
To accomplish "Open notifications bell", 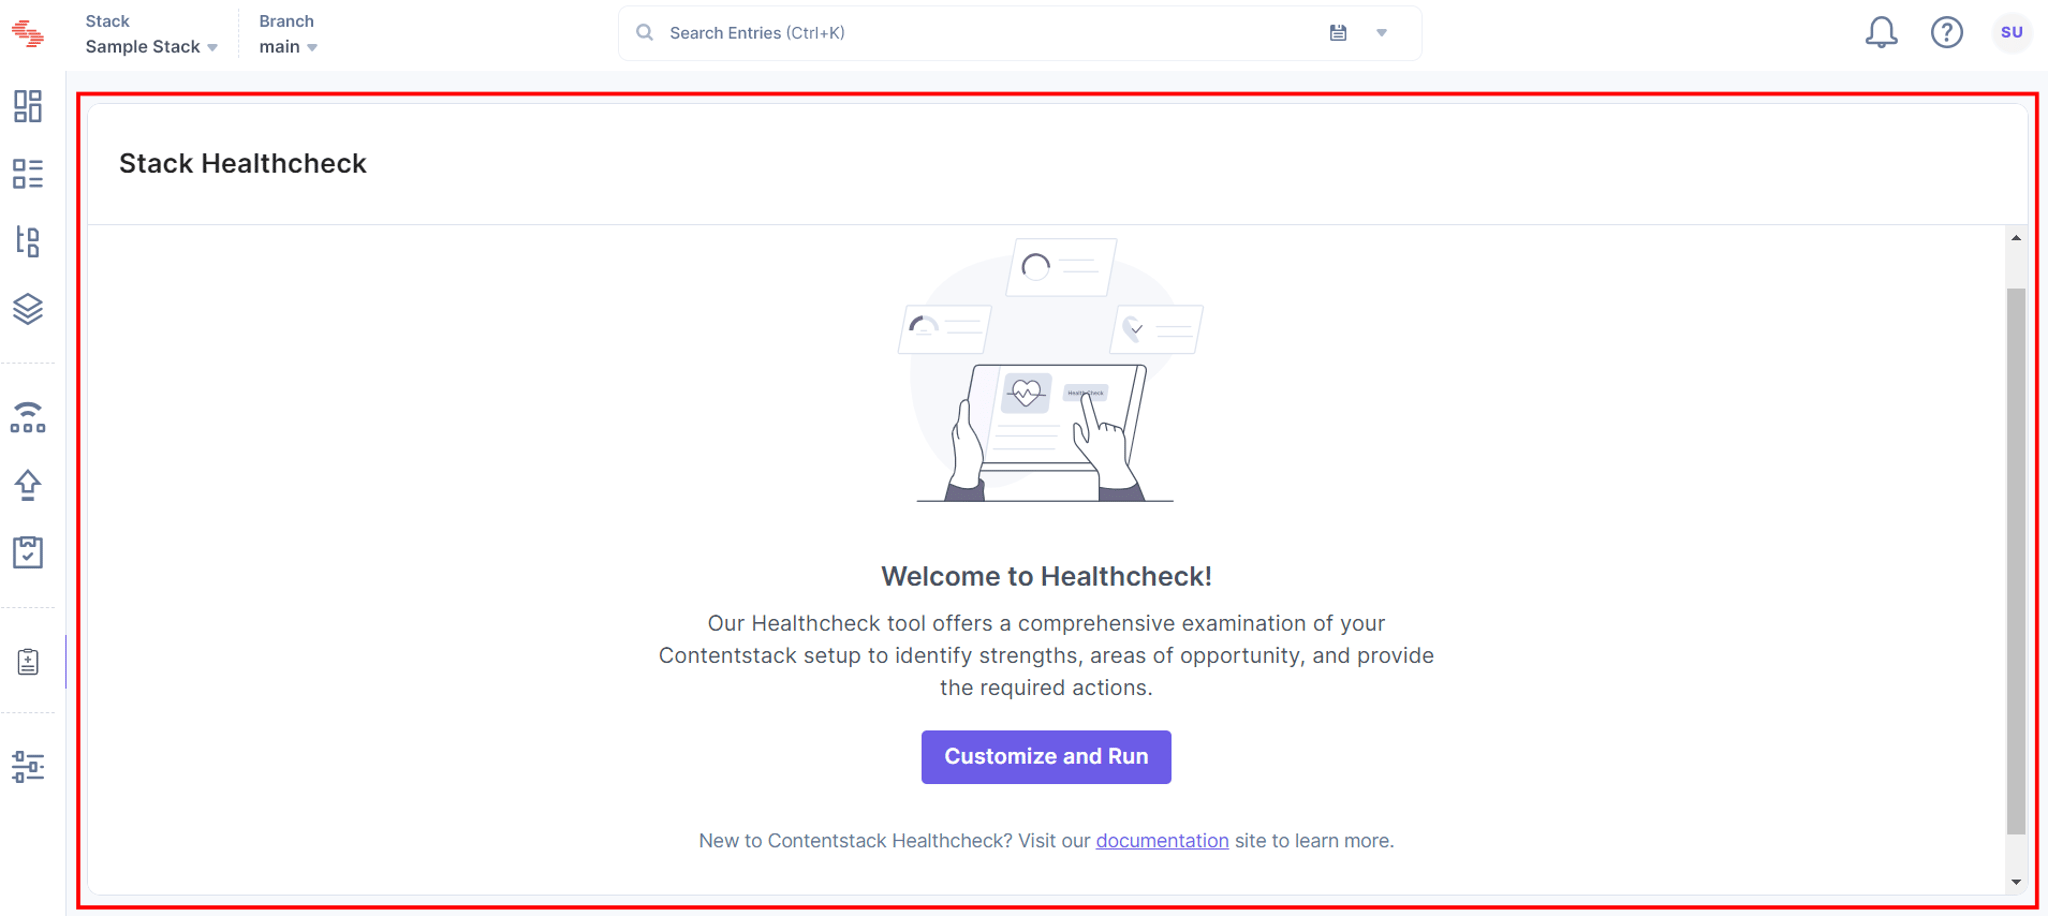I will (1881, 33).
